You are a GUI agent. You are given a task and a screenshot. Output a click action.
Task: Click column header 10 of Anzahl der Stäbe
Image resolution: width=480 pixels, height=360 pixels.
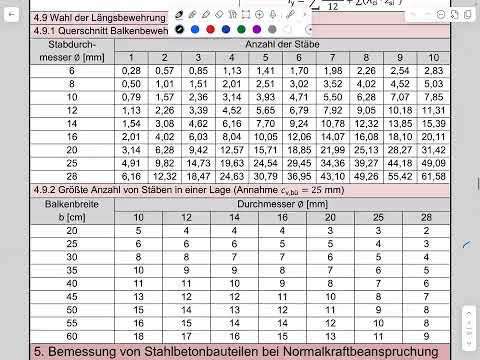[433, 58]
